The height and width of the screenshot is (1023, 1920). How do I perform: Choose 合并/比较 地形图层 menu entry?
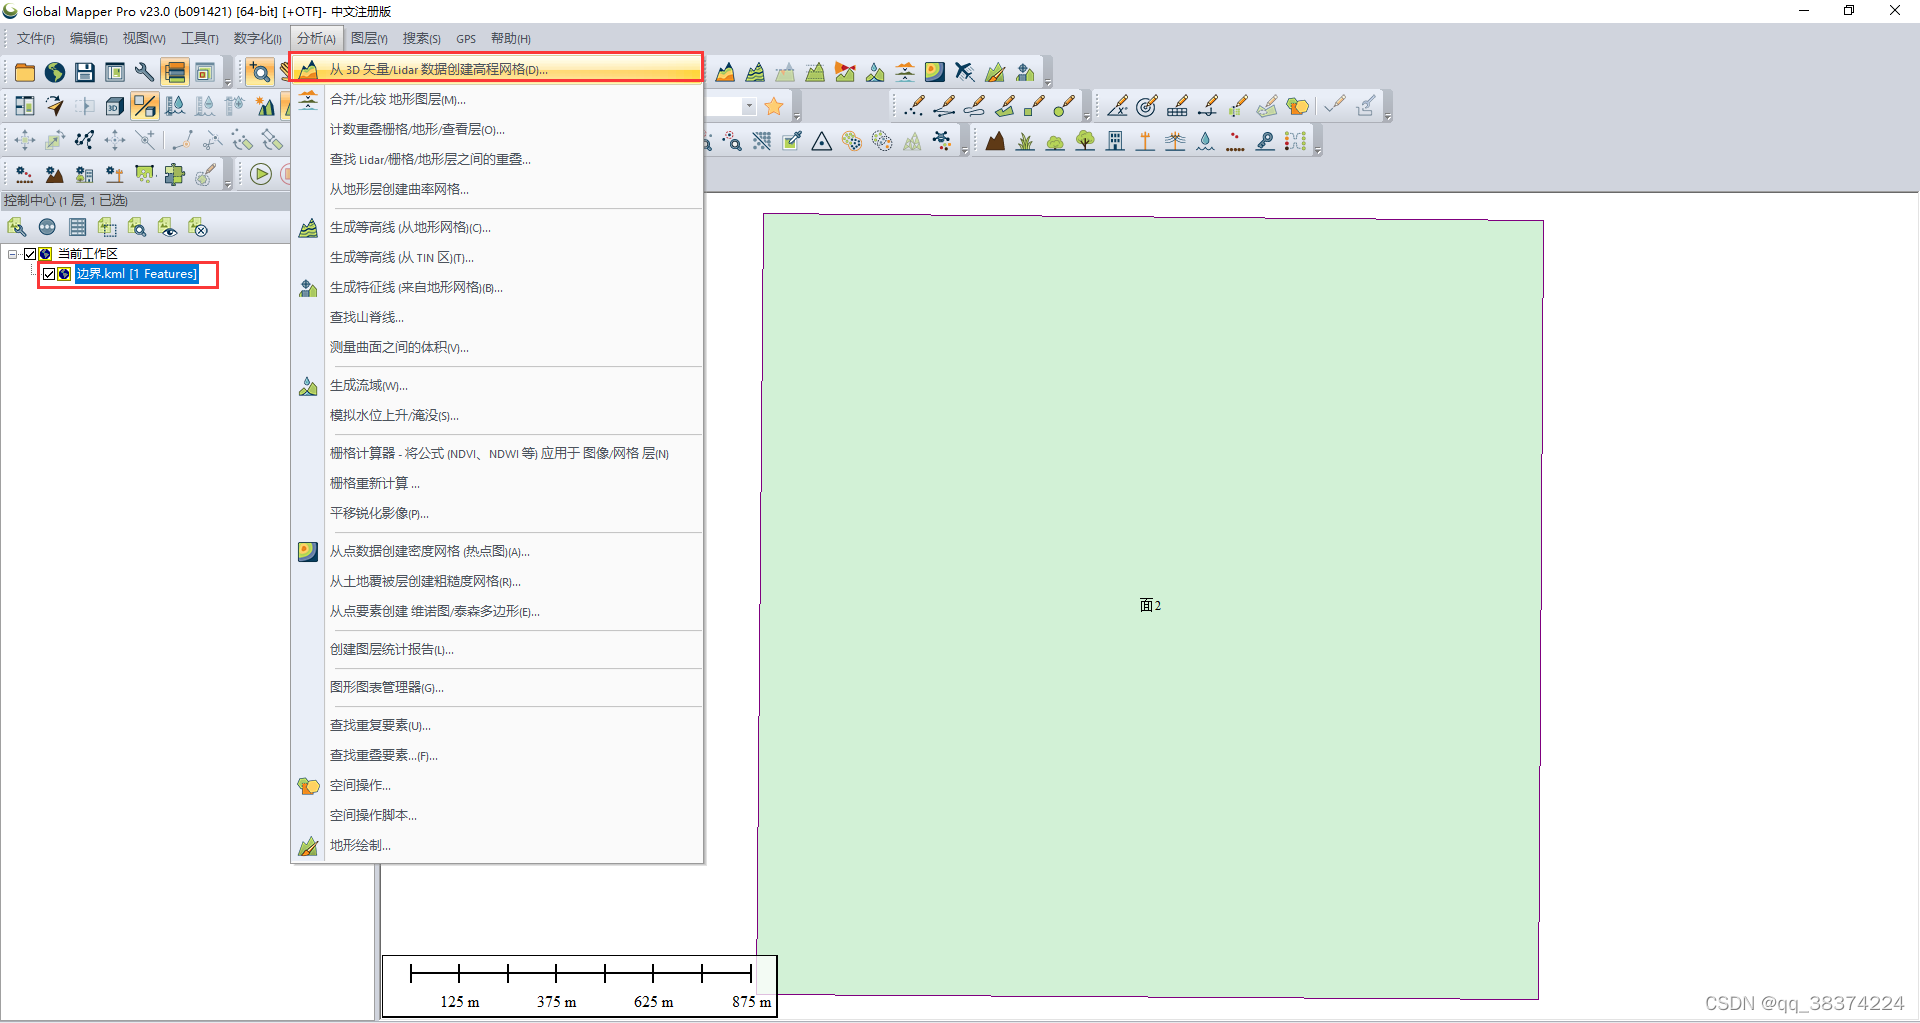[x=497, y=99]
